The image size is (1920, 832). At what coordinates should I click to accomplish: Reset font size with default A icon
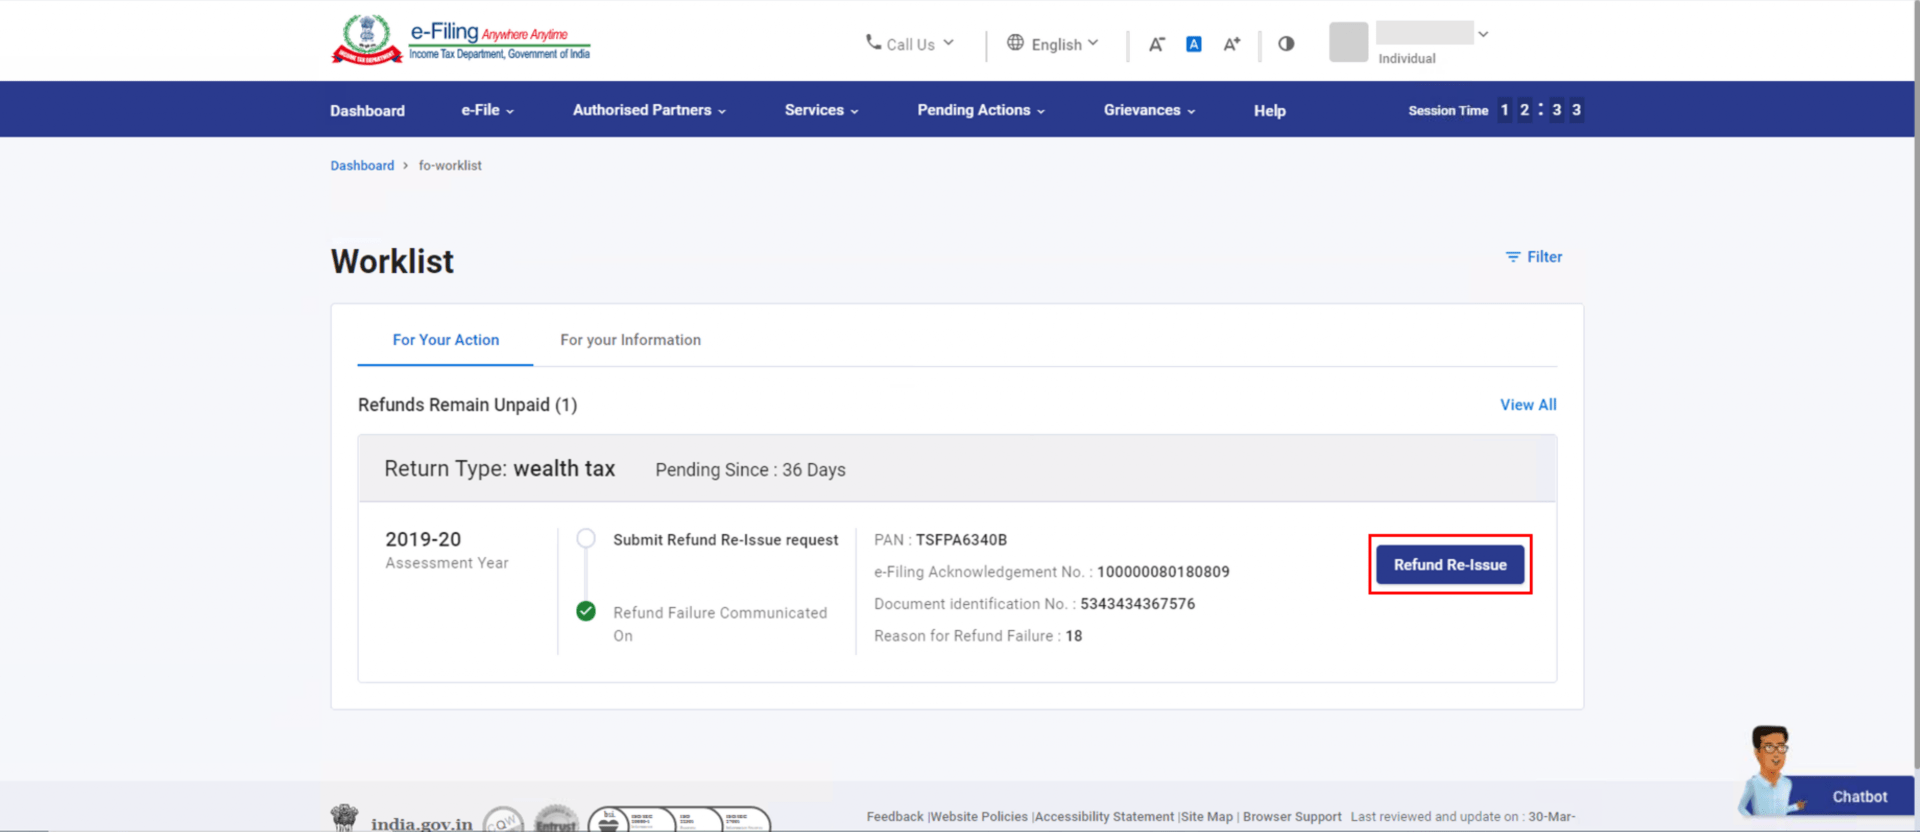click(x=1193, y=44)
